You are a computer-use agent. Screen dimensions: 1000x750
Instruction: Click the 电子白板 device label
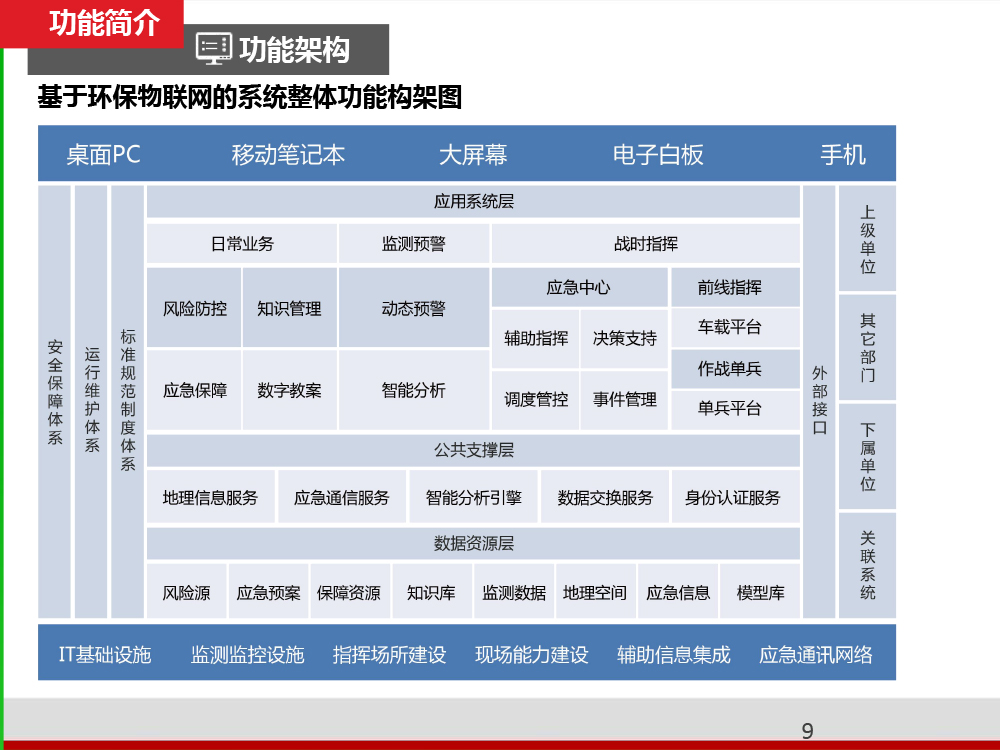coord(658,155)
